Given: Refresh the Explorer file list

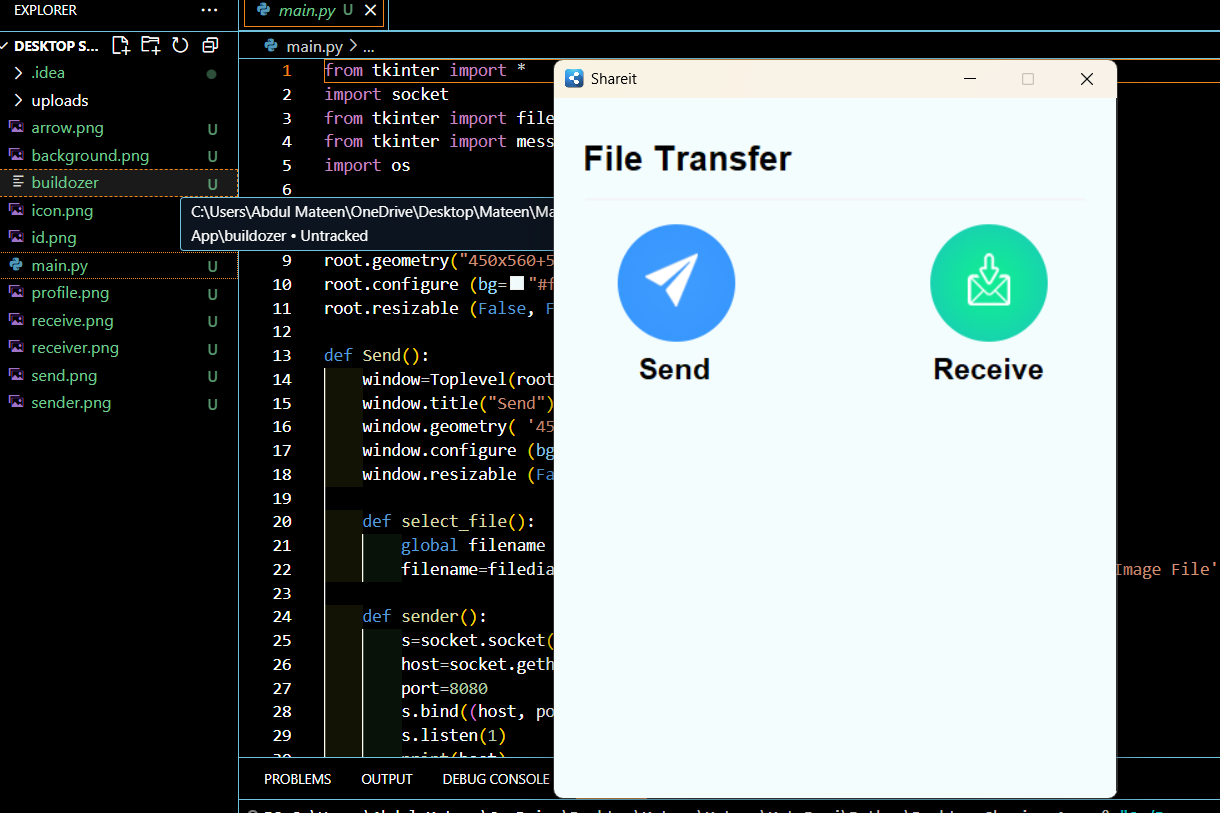Looking at the screenshot, I should tap(180, 45).
